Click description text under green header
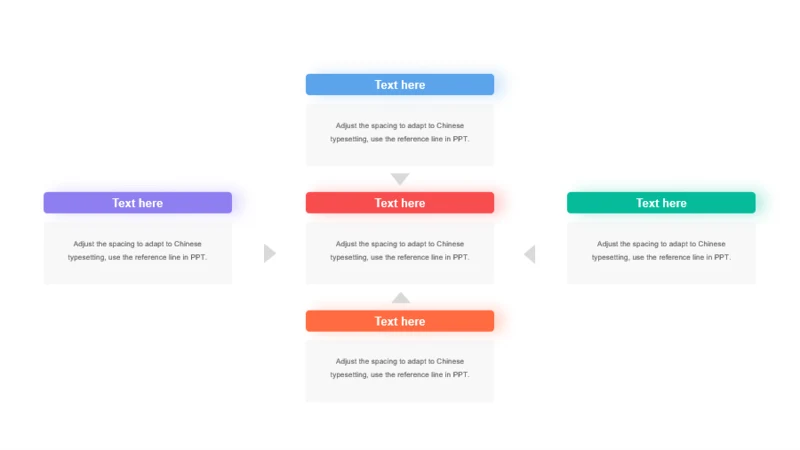 661,251
